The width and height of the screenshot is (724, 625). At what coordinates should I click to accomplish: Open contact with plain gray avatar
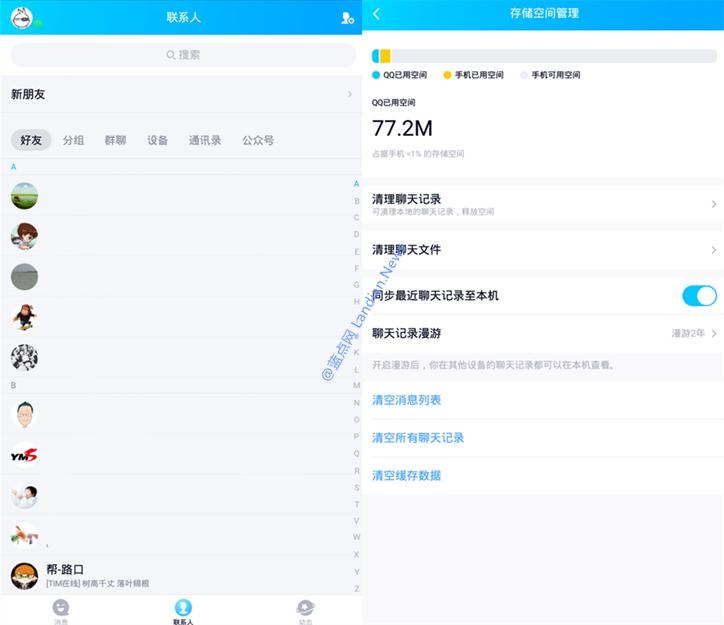click(24, 277)
